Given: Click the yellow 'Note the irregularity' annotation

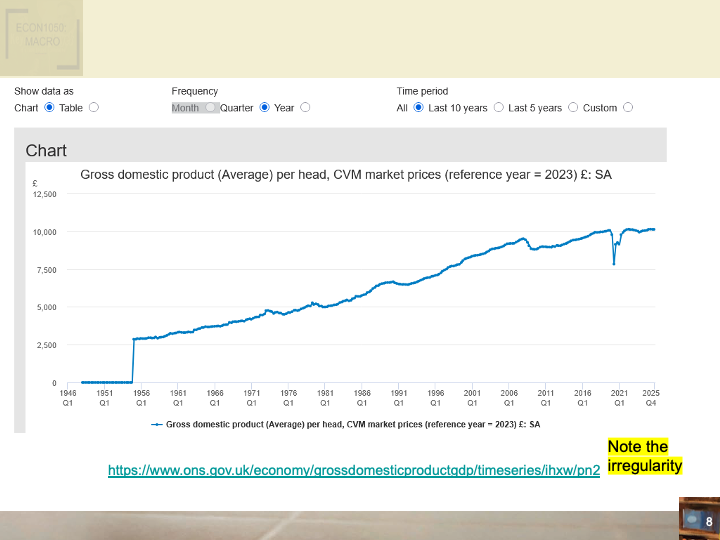Looking at the screenshot, I should tap(644, 456).
